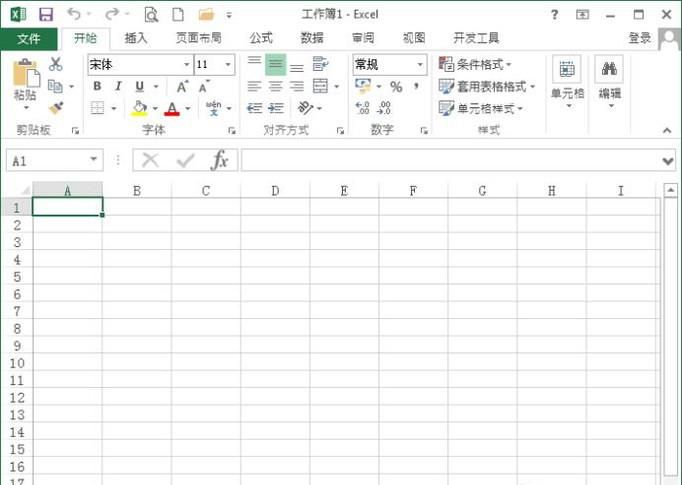The width and height of the screenshot is (682, 485).
Task: Toggle merge and center cells
Action: (321, 86)
